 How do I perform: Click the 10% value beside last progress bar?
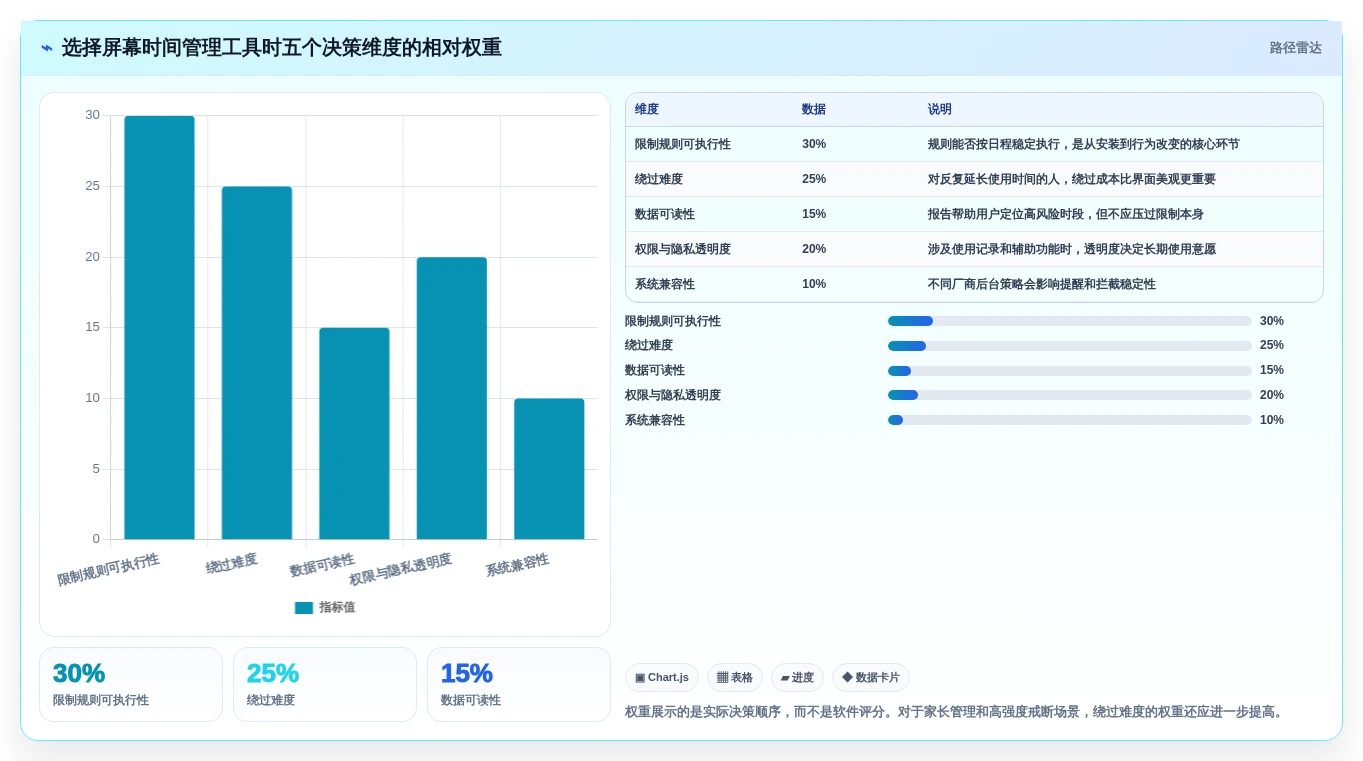[x=1272, y=420]
